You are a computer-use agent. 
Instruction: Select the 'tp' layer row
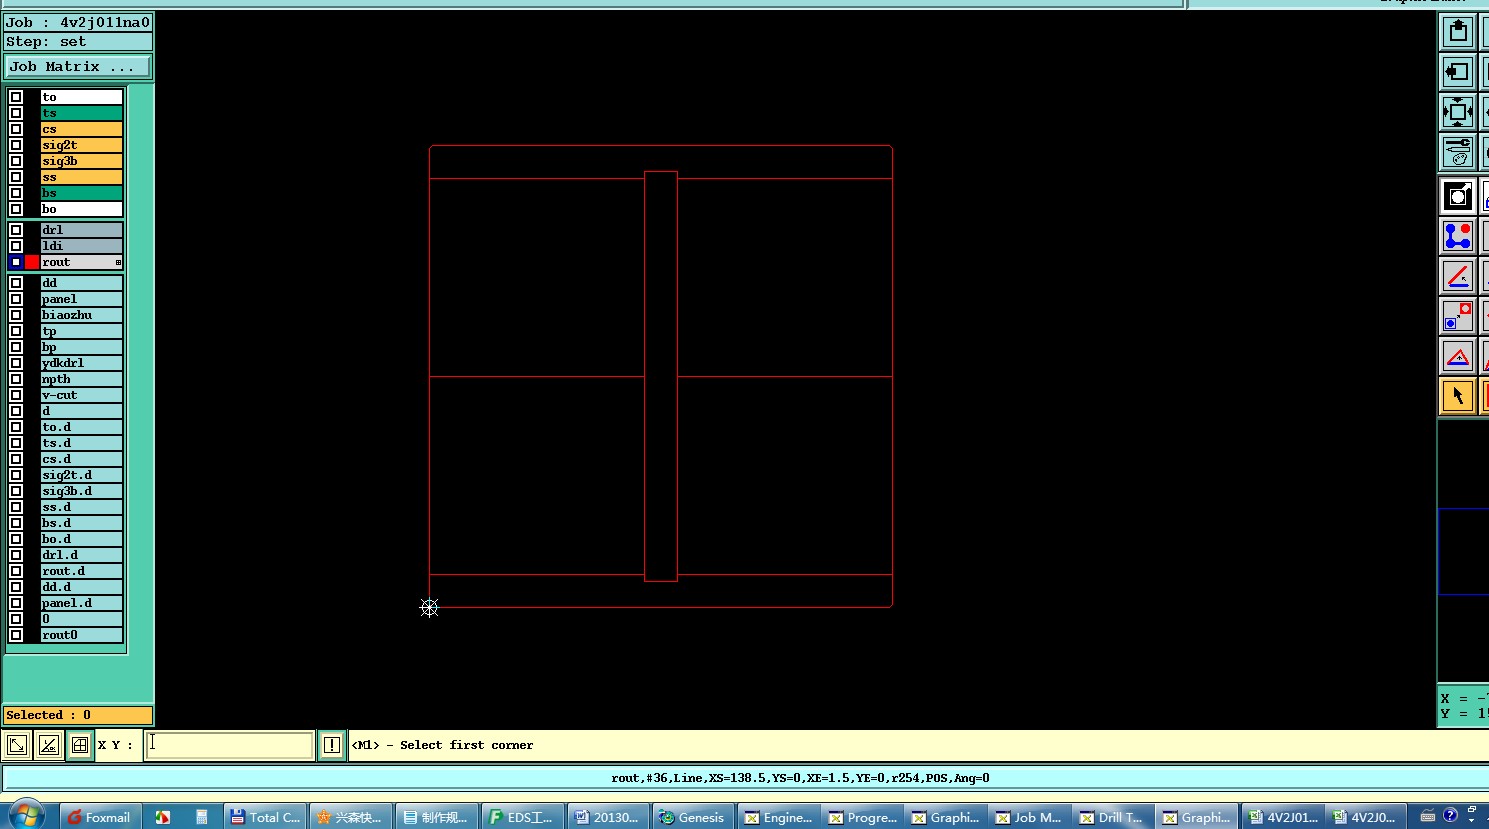(x=81, y=331)
